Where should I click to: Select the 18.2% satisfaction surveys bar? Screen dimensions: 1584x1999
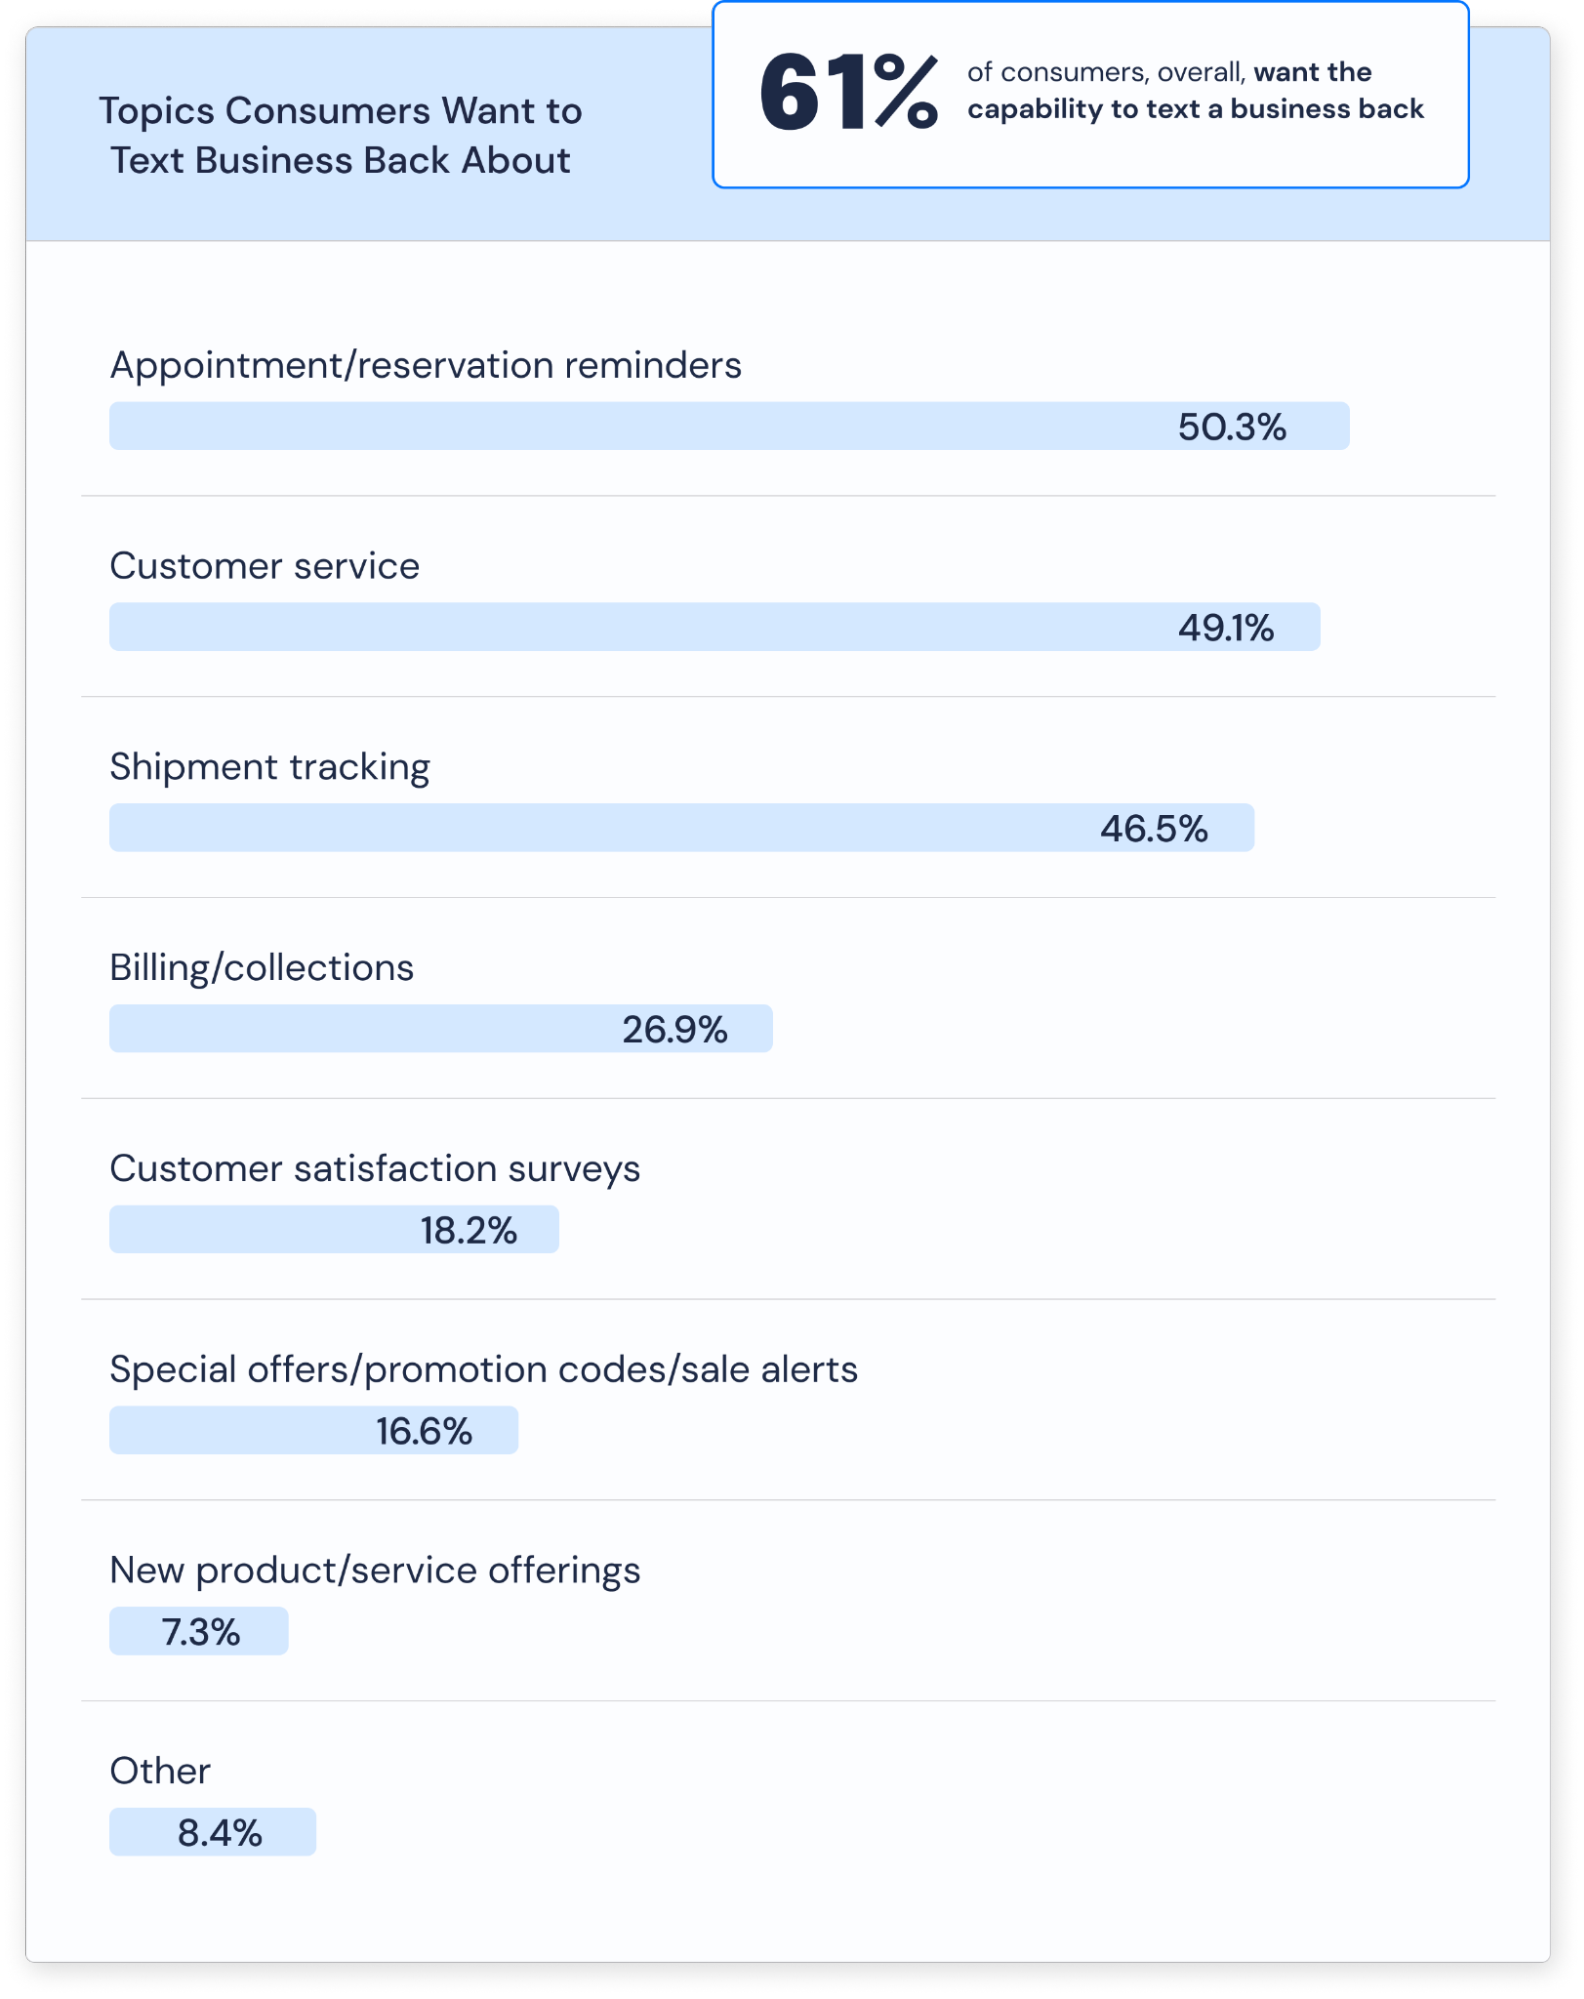pos(334,1230)
